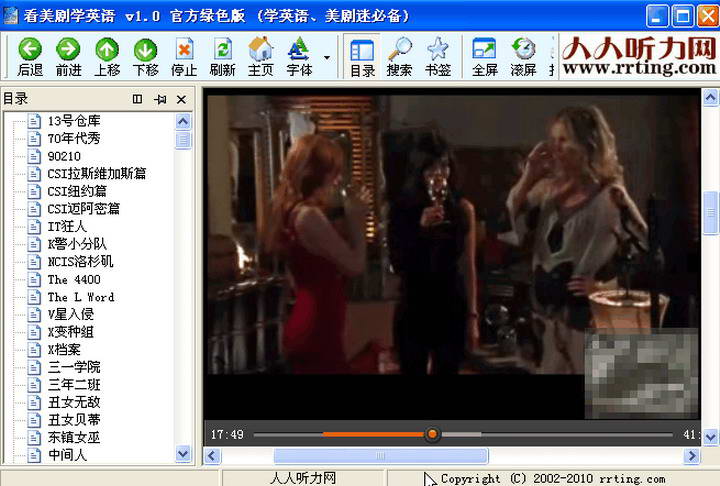Seek video by clicking the unplayed progress track

(x=577, y=434)
